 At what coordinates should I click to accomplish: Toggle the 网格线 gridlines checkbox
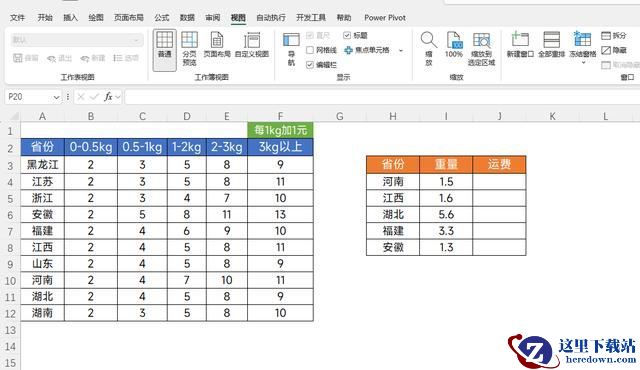click(x=310, y=50)
